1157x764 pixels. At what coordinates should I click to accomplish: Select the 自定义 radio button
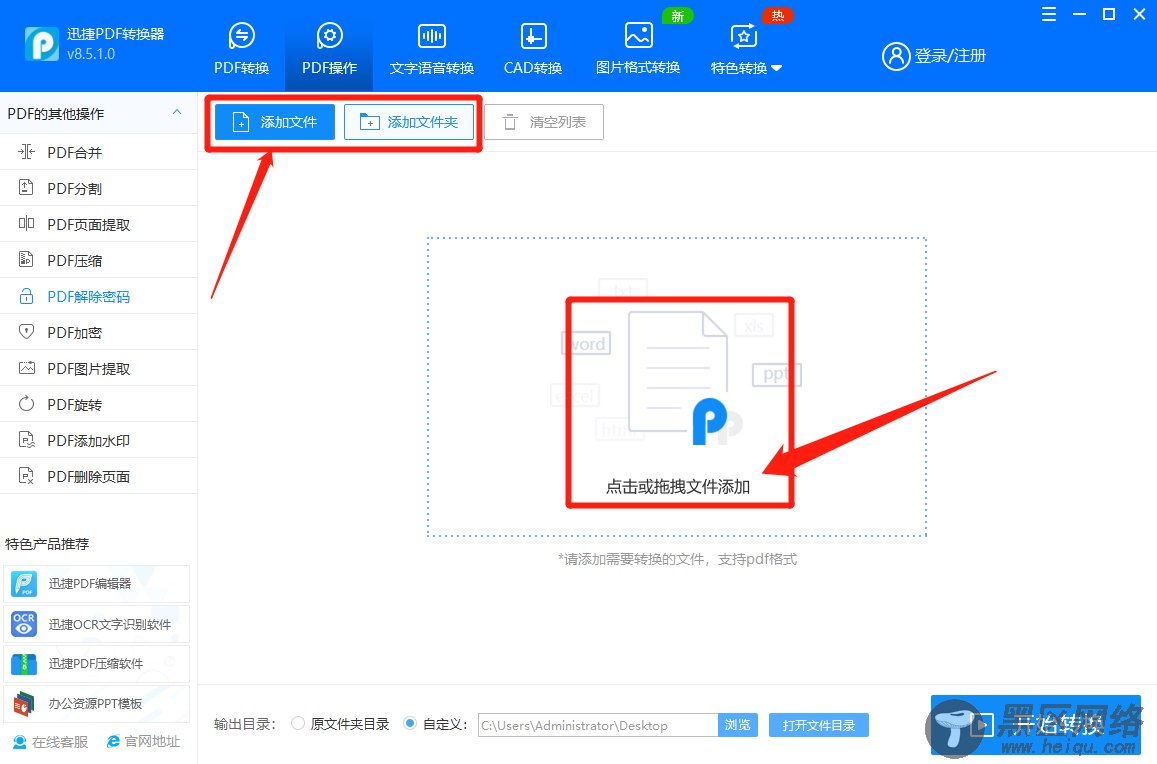click(x=410, y=723)
